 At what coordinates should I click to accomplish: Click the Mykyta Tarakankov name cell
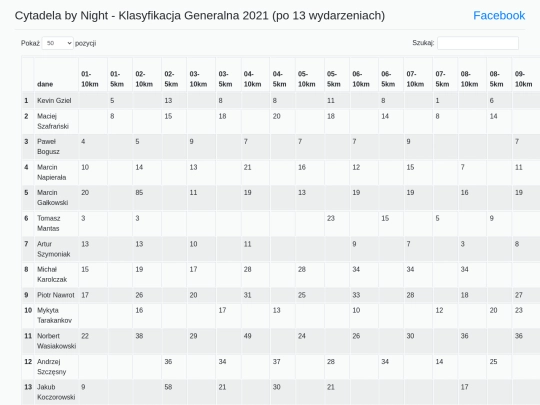pyautogui.click(x=54, y=315)
